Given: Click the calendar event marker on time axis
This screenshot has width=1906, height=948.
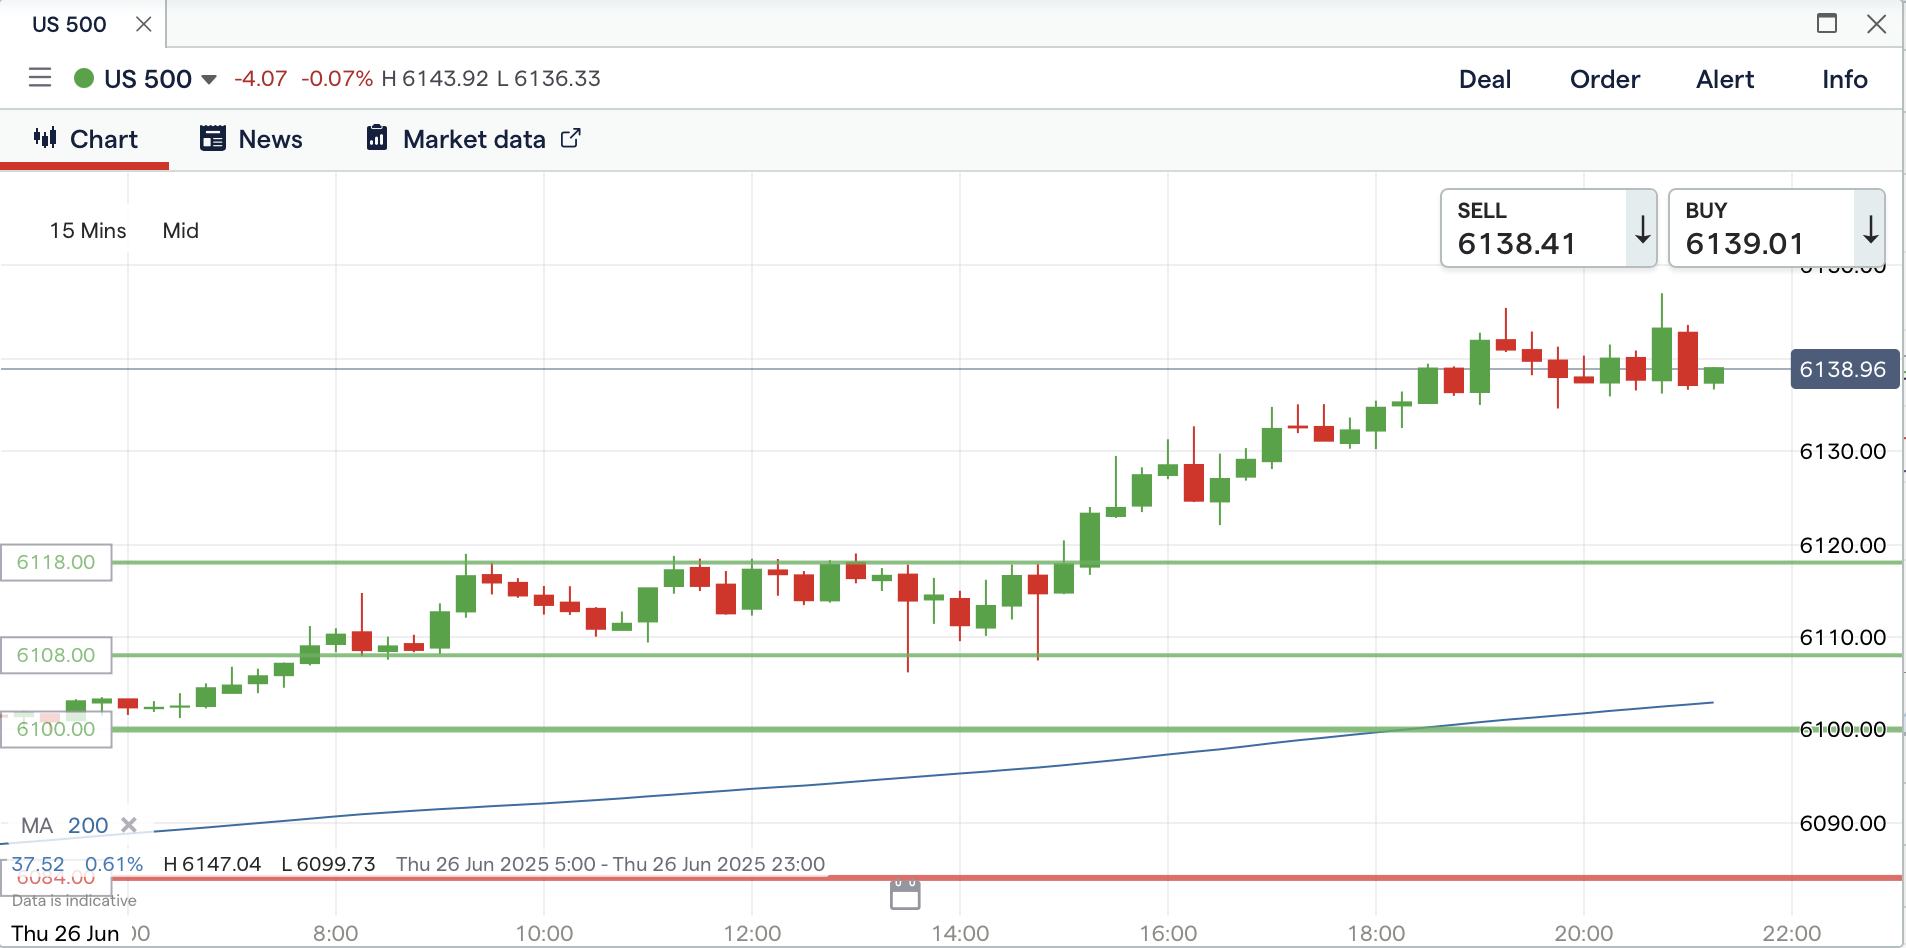Looking at the screenshot, I should pos(905,895).
